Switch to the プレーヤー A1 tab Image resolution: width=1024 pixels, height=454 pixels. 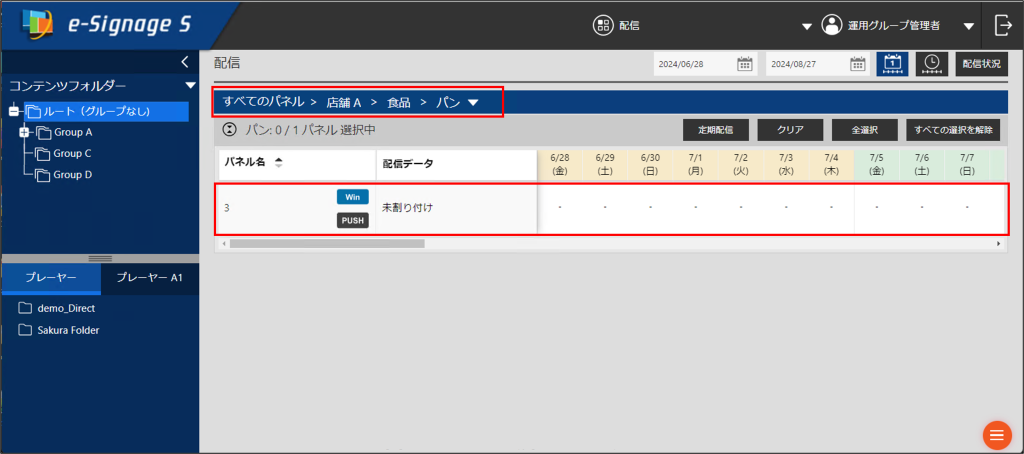point(150,278)
